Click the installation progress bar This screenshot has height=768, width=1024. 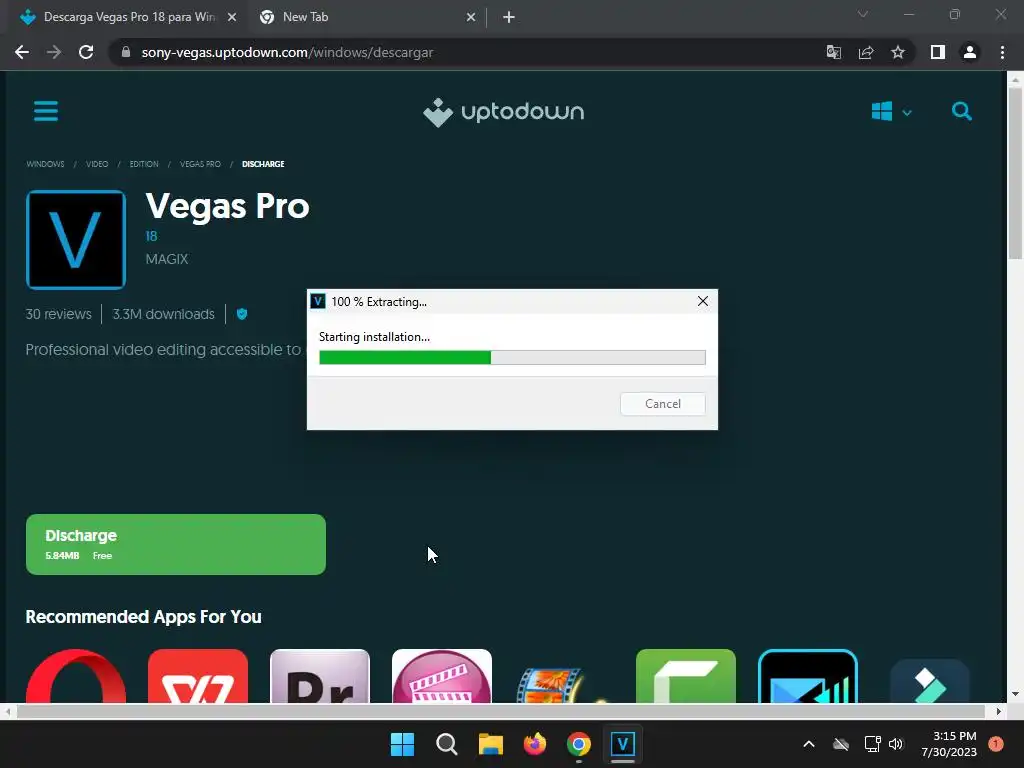(512, 357)
